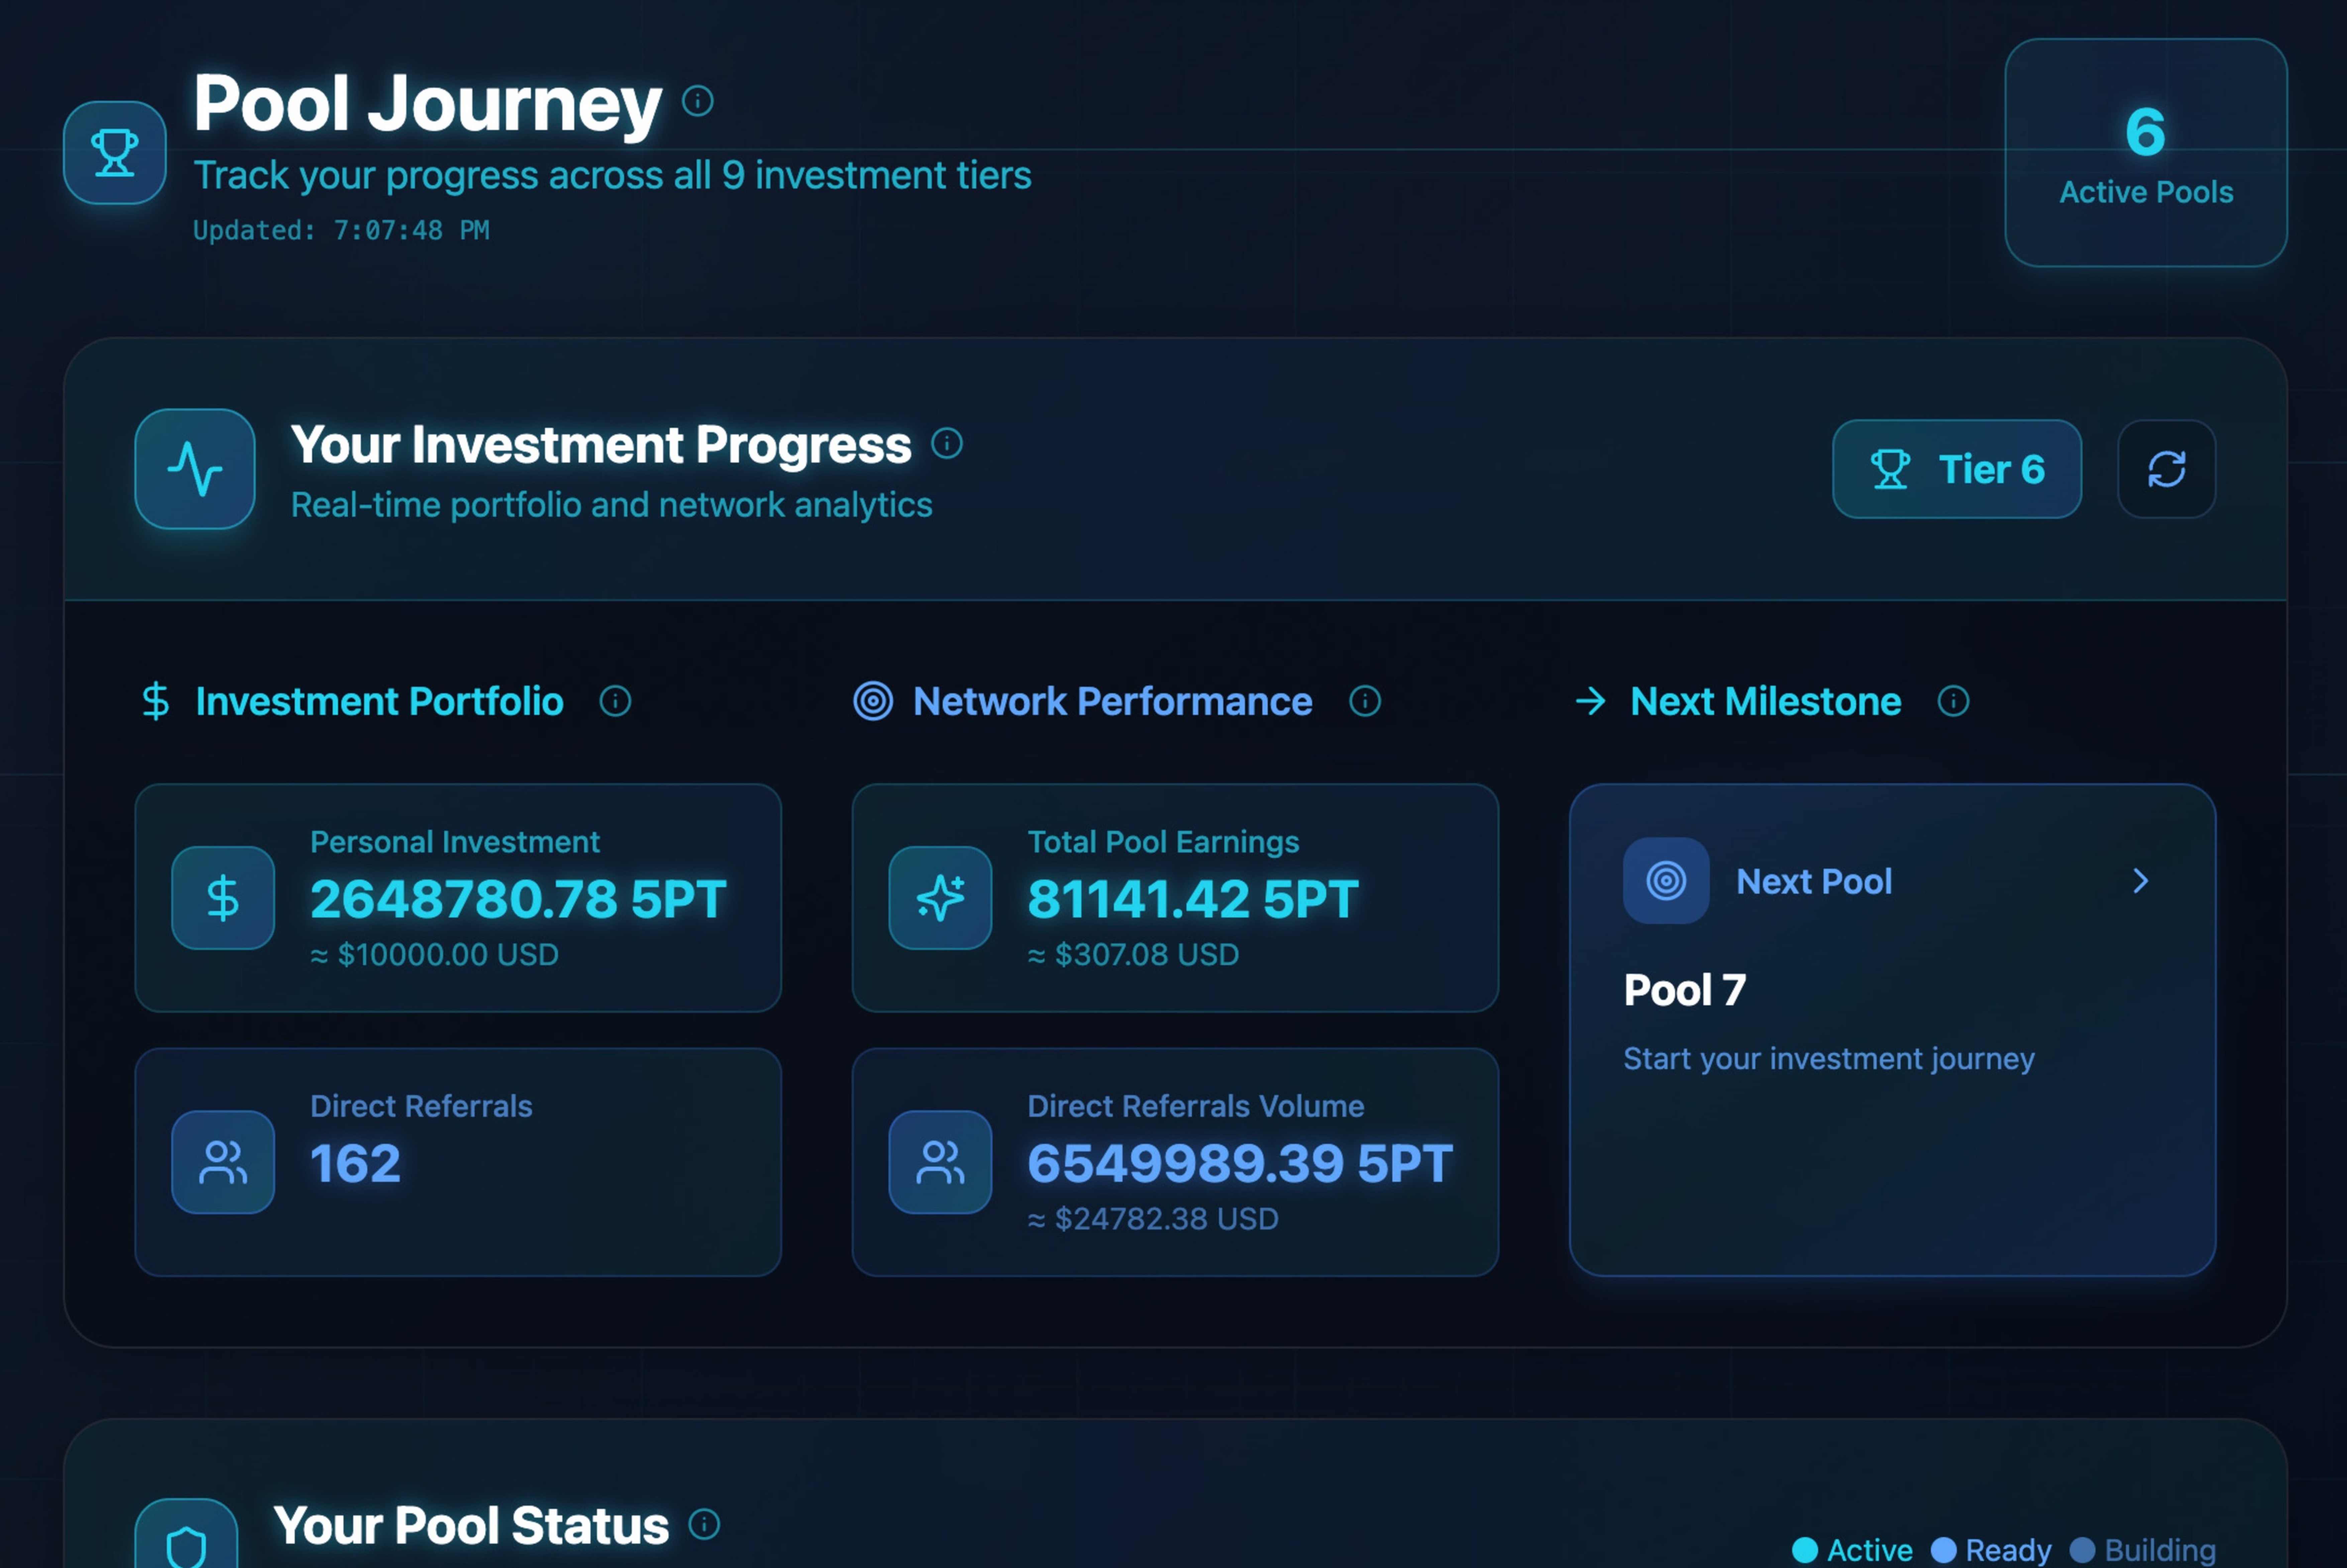The width and height of the screenshot is (2347, 1568).
Task: Click the activity pulse icon tile
Action: [195, 469]
